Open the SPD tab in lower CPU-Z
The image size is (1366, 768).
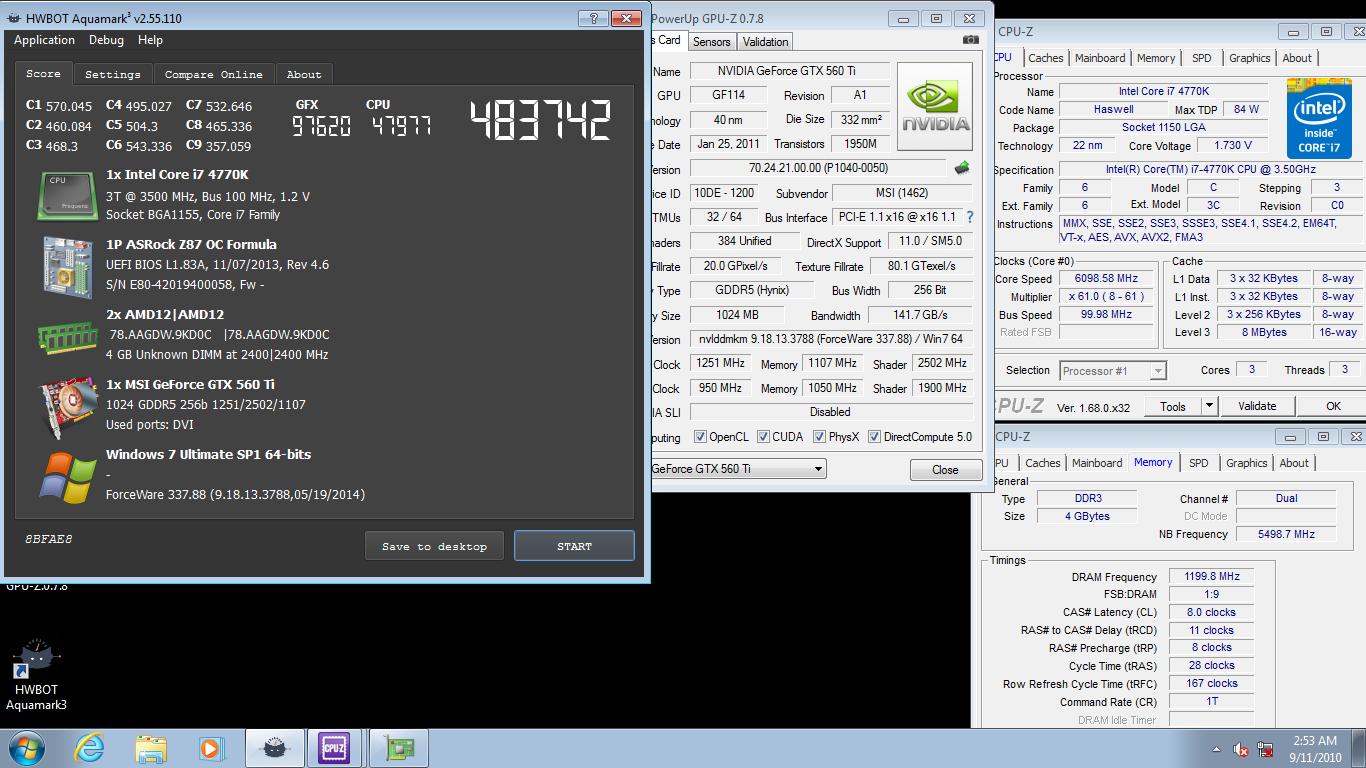point(1198,463)
